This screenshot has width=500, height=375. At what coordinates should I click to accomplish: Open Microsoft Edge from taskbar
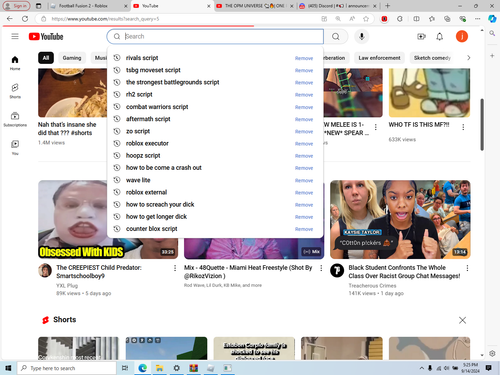pyautogui.click(x=143, y=368)
